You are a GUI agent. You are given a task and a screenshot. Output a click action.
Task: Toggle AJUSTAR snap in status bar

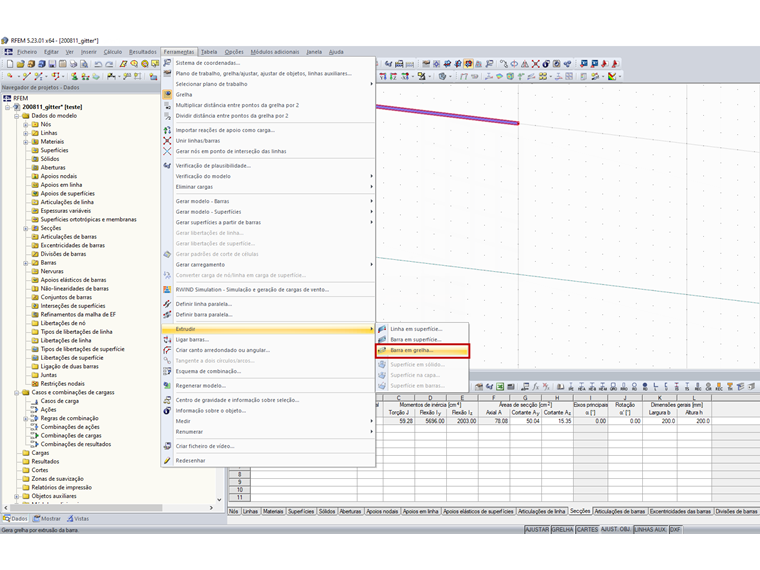[537, 529]
